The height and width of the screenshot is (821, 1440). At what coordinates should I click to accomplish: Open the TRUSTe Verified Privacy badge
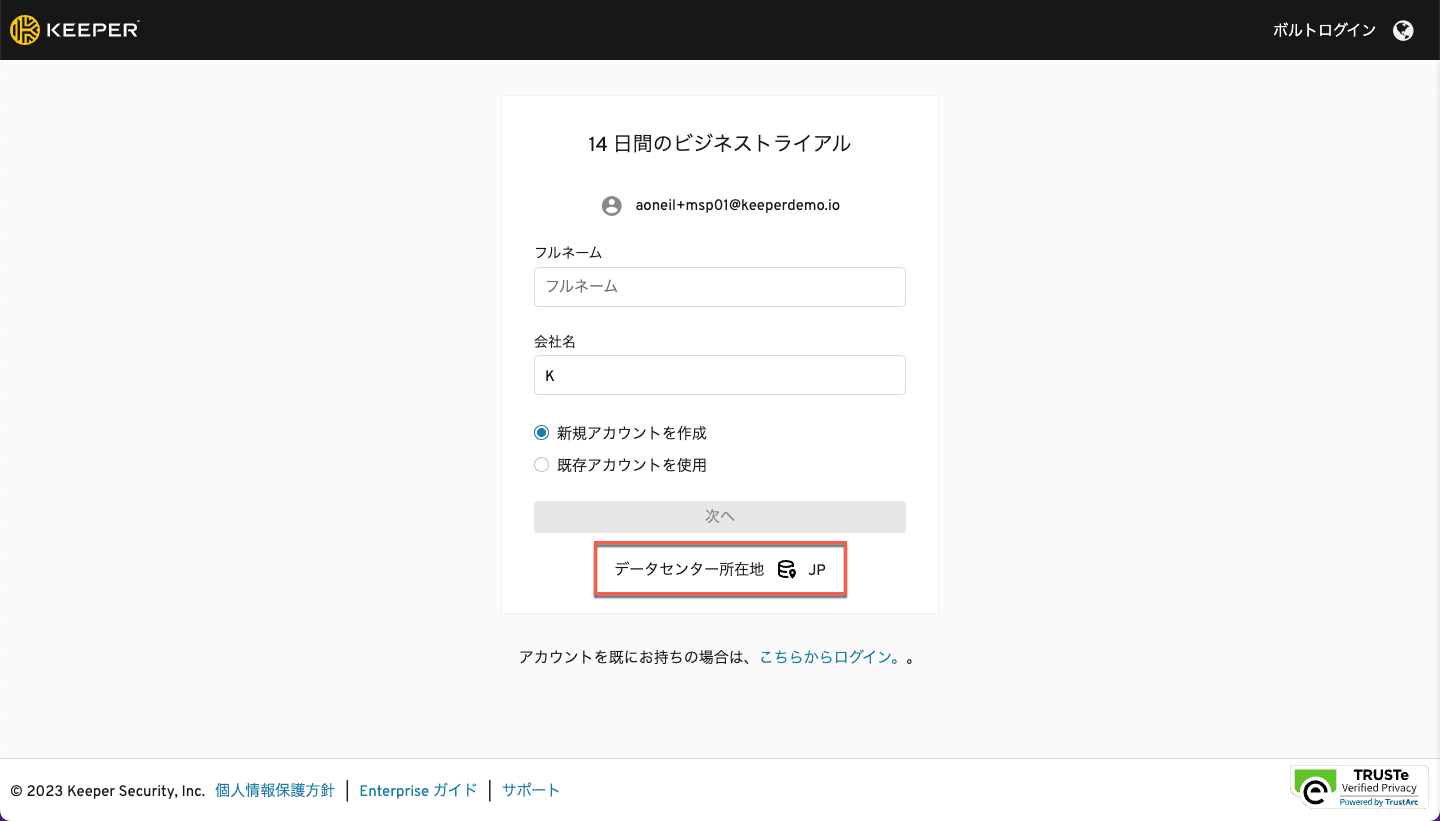coord(1359,787)
